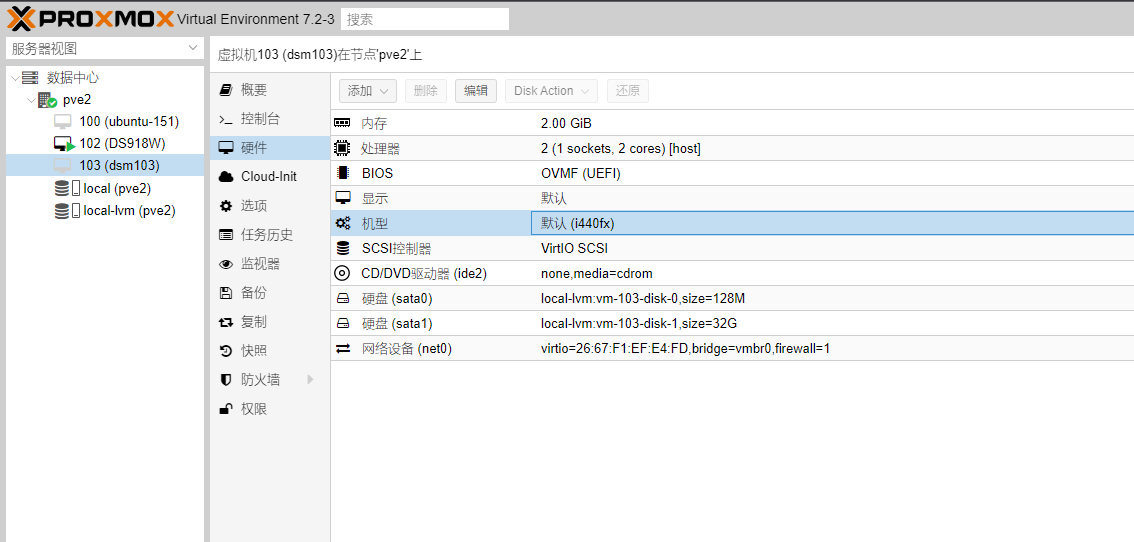
Task: Select the 机型 machine type row
Action: 732,224
